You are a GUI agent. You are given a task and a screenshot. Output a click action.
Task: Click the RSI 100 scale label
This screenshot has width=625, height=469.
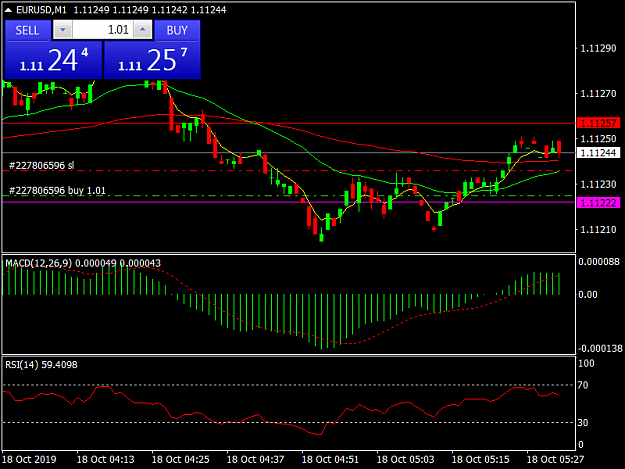[x=586, y=363]
